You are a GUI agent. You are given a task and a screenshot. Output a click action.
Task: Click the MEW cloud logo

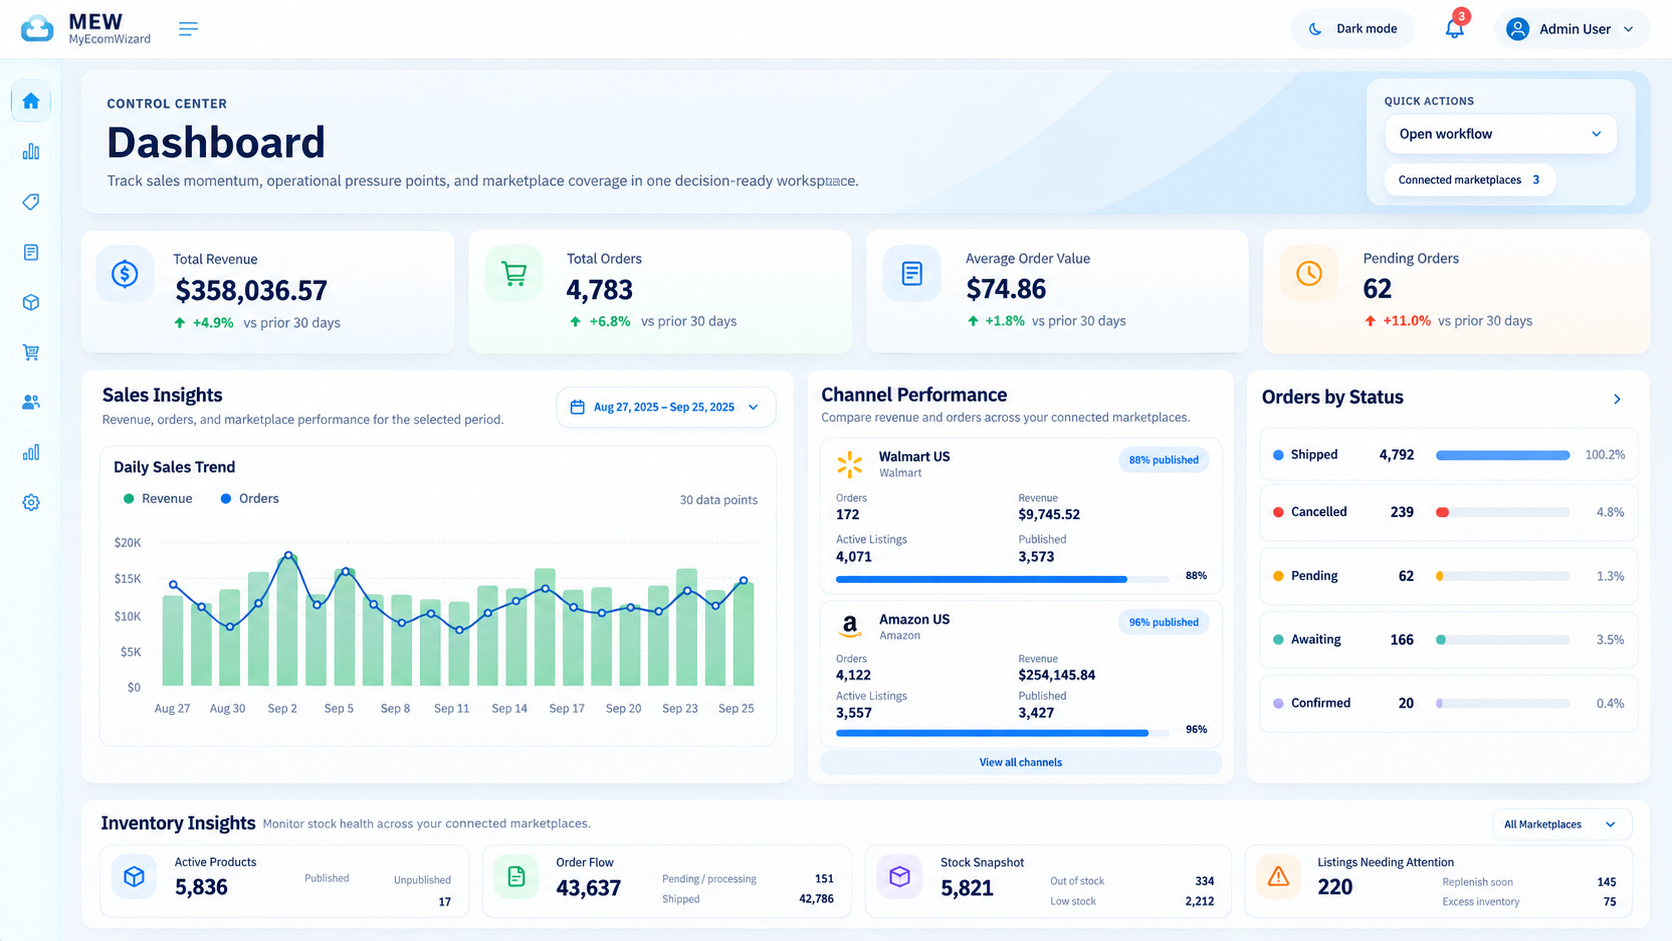pyautogui.click(x=37, y=29)
